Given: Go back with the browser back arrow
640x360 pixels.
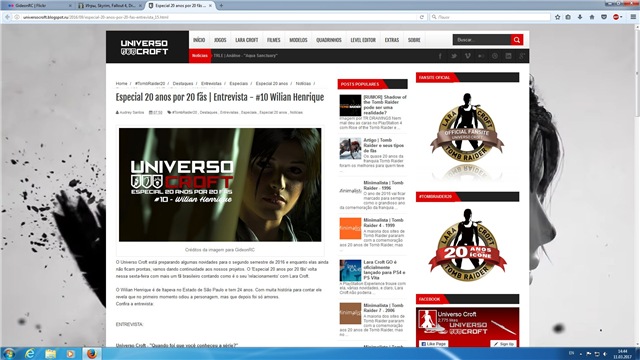Looking at the screenshot, I should 7,17.
